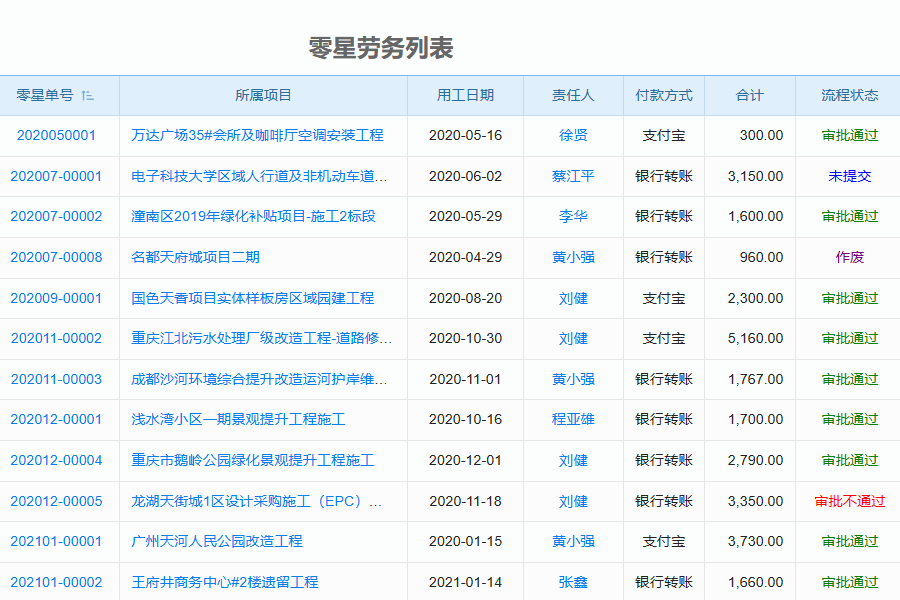Viewport: 900px width, 600px height.
Task: Open project 浅水湾小区一期景观提升工程施工
Action: (x=238, y=420)
